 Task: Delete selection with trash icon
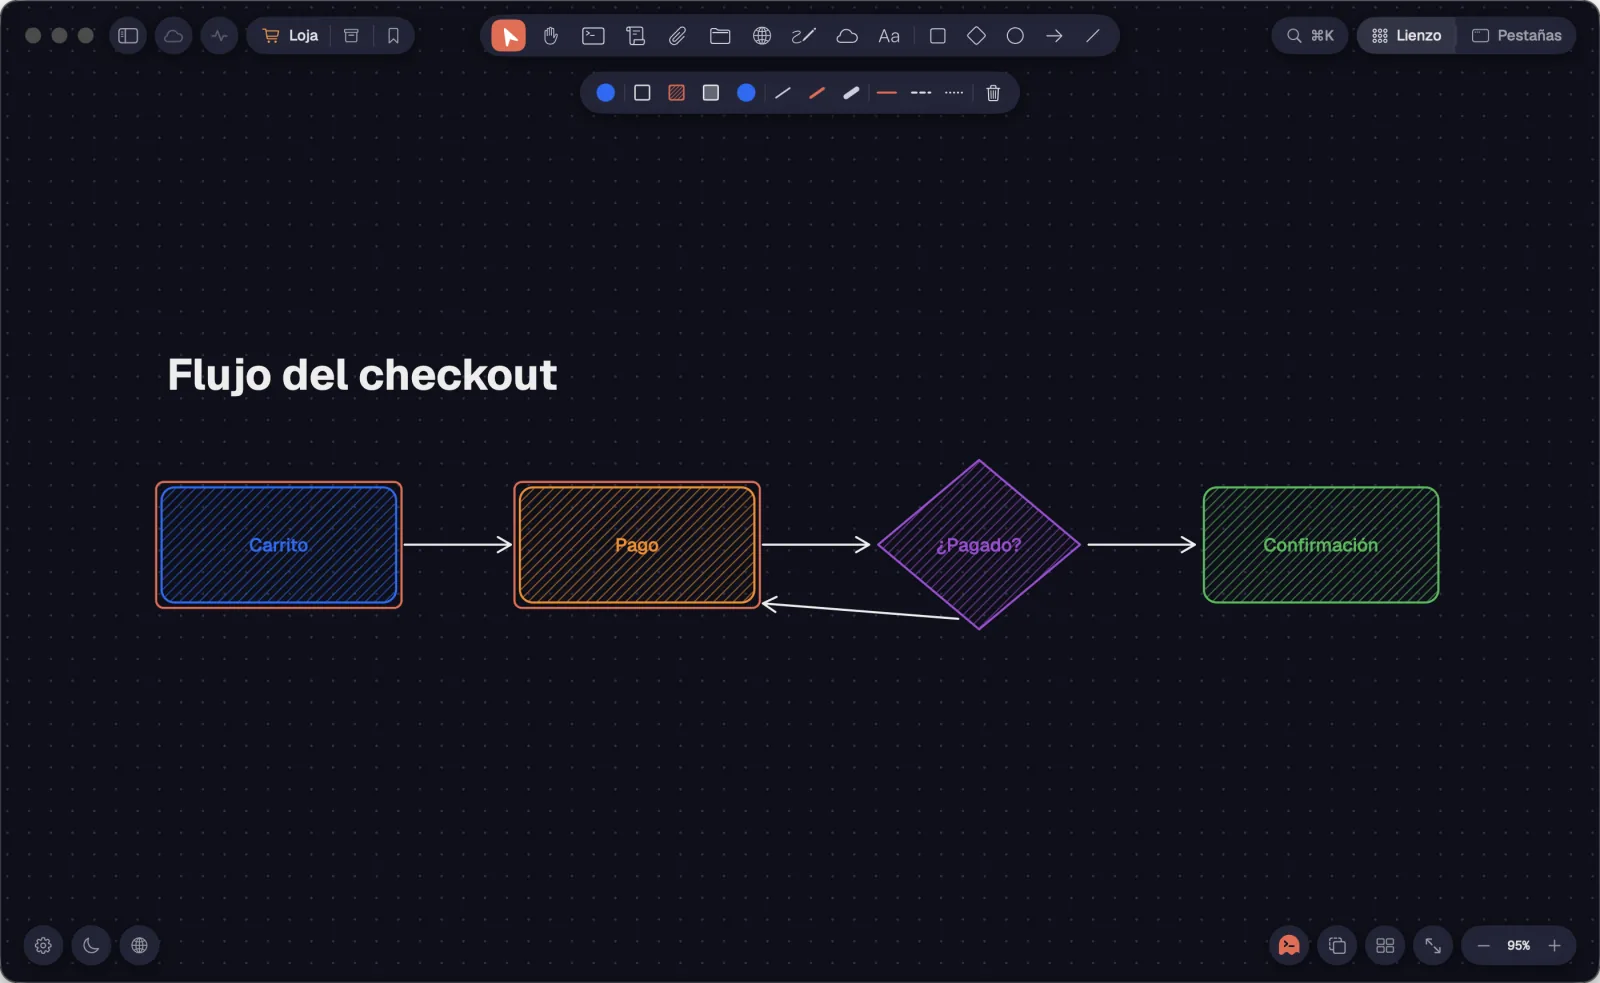(993, 93)
